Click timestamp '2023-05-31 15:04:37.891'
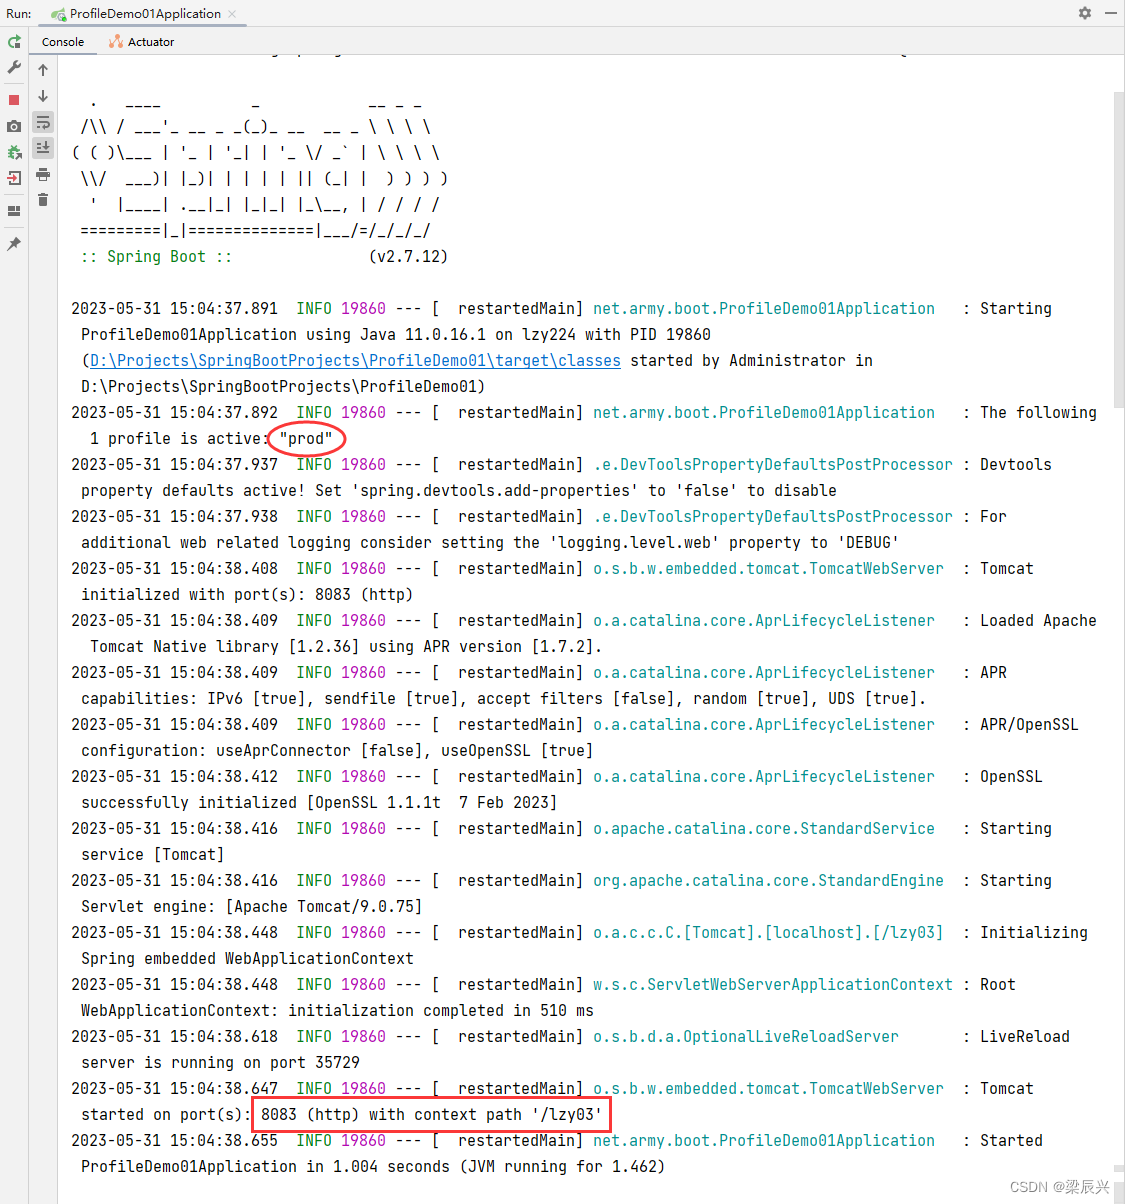Image resolution: width=1125 pixels, height=1204 pixels. point(175,309)
